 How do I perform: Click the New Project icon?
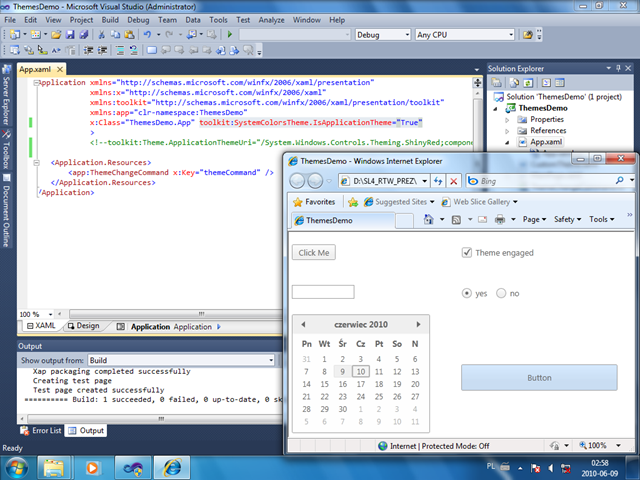(x=15, y=35)
